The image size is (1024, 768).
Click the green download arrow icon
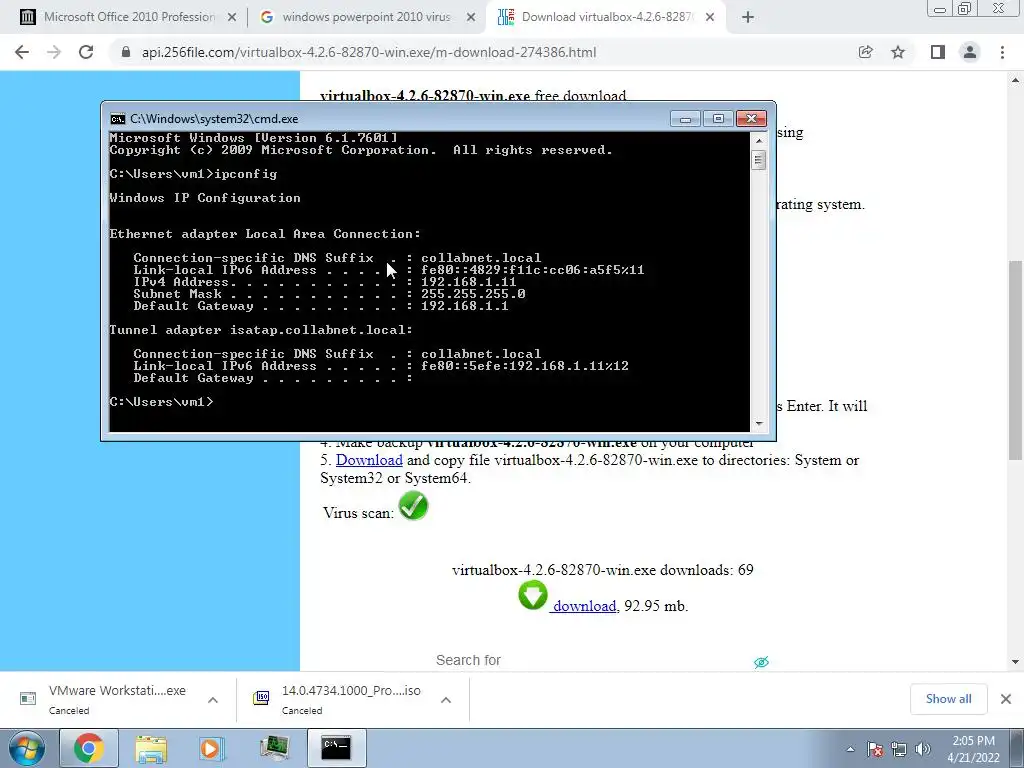pyautogui.click(x=533, y=595)
